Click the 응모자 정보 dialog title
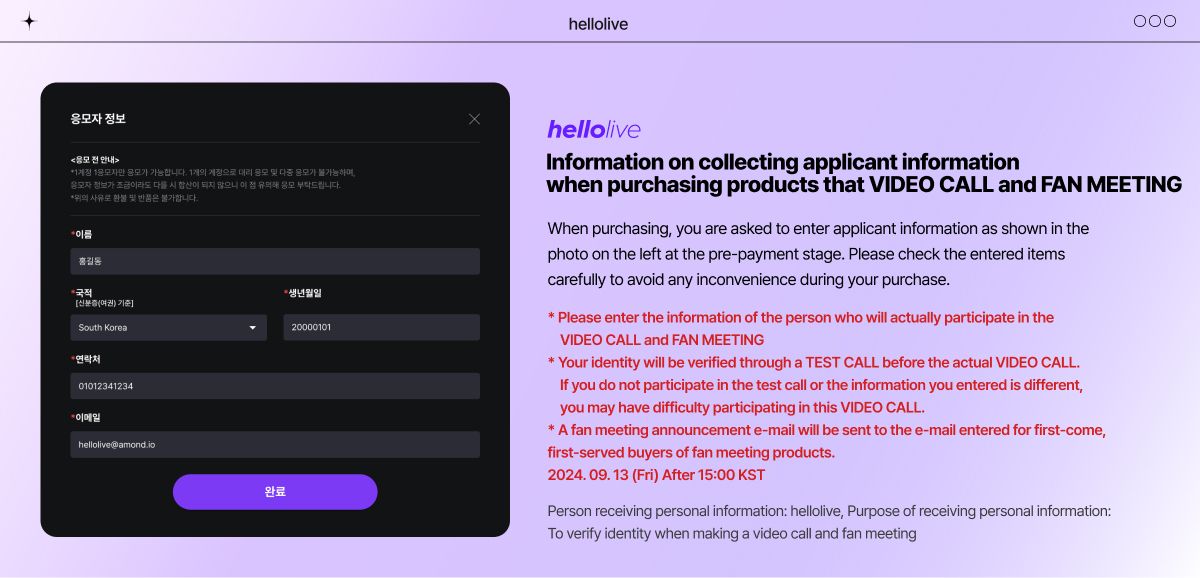The height and width of the screenshot is (578, 1200). click(98, 119)
